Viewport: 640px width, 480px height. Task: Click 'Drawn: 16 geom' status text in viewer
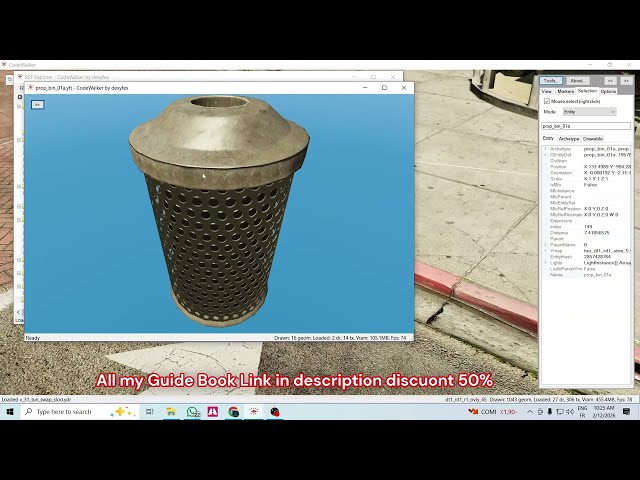click(293, 338)
